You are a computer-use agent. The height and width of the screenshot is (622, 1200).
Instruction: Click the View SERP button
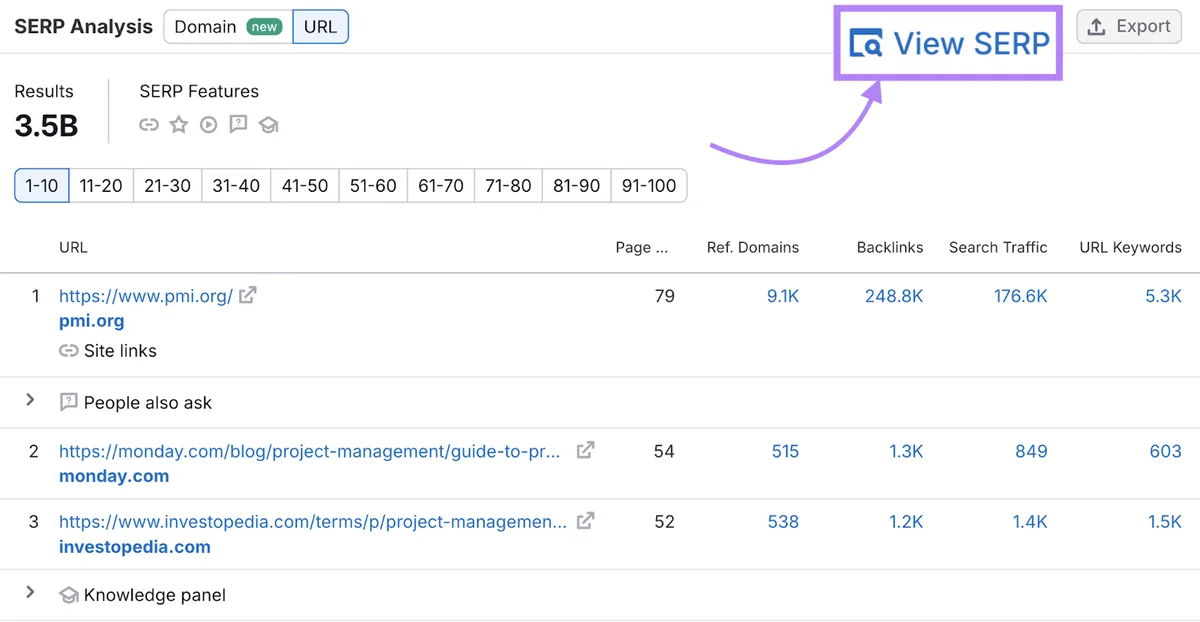948,44
